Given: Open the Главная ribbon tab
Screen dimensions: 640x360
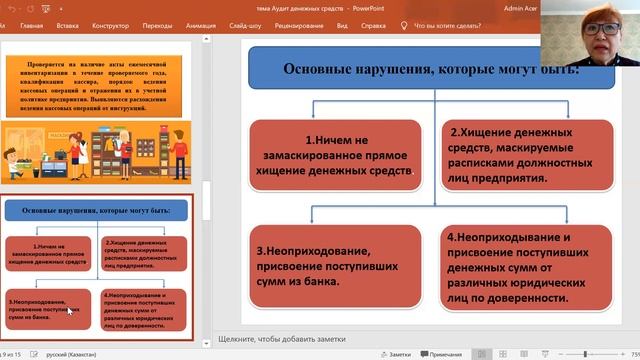Looking at the screenshot, I should pyautogui.click(x=31, y=26).
